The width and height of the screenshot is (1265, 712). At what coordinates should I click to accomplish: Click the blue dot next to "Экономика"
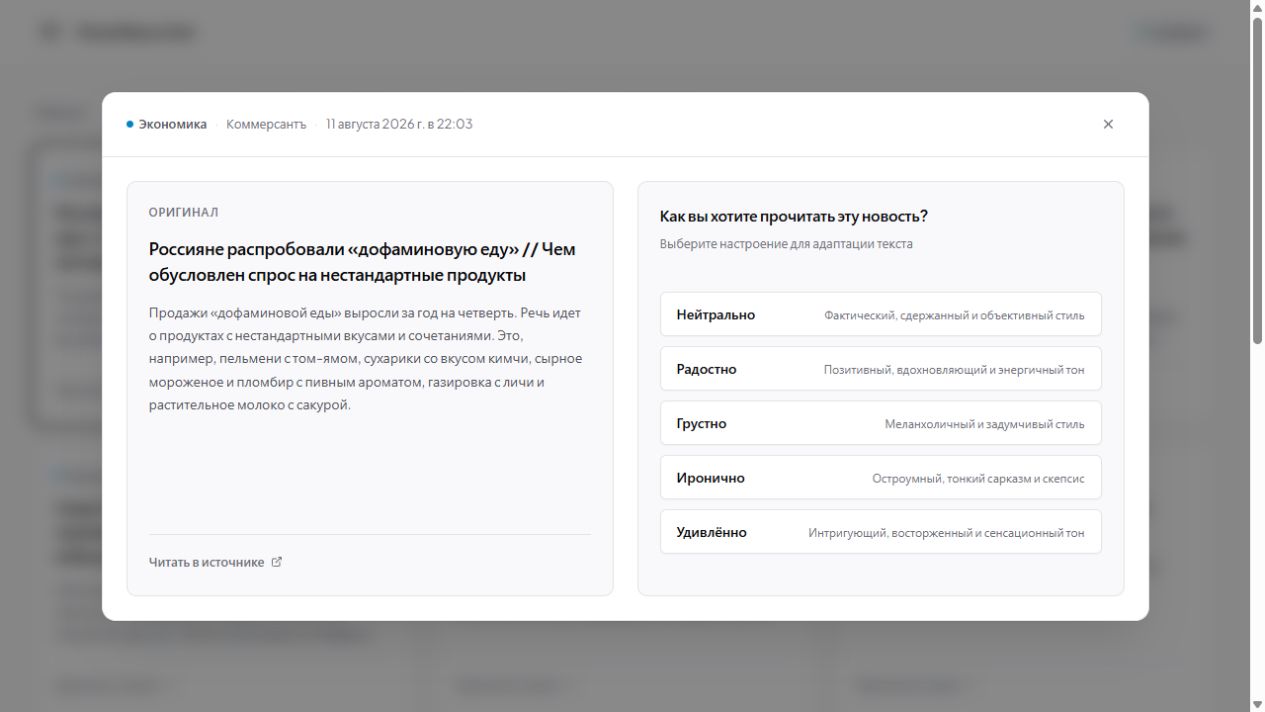click(130, 125)
